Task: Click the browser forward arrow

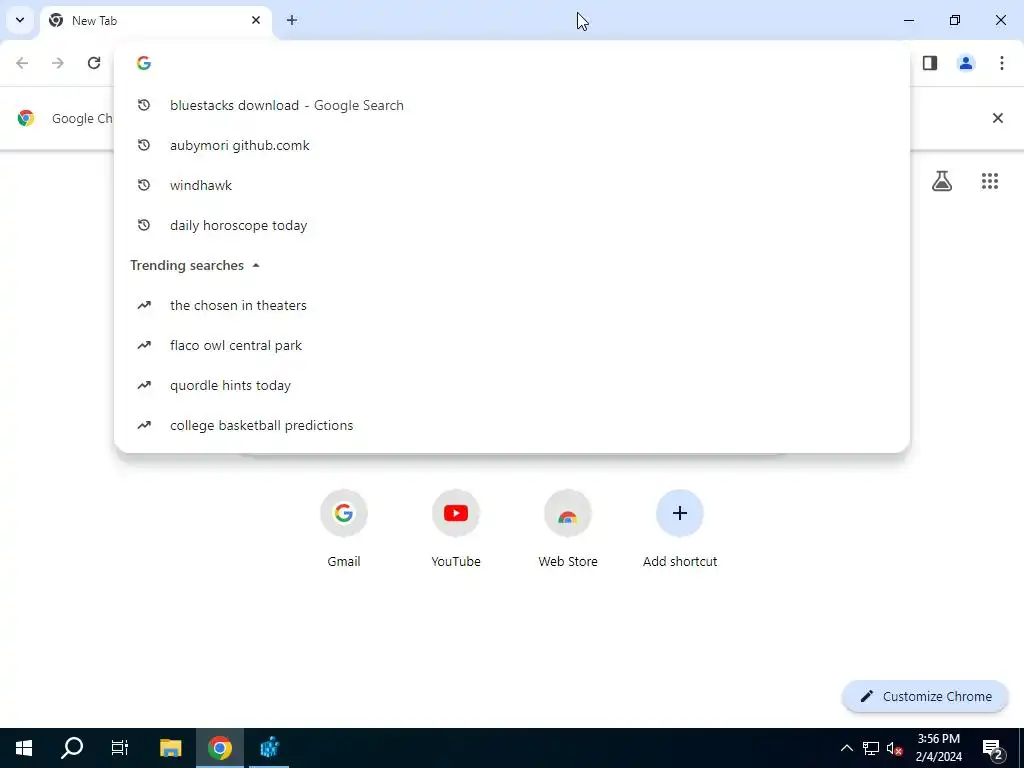Action: [58, 63]
